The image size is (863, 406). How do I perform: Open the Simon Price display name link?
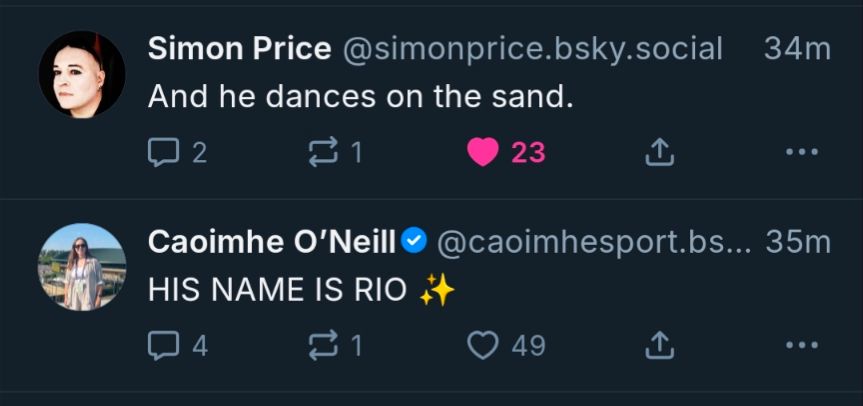pyautogui.click(x=239, y=48)
